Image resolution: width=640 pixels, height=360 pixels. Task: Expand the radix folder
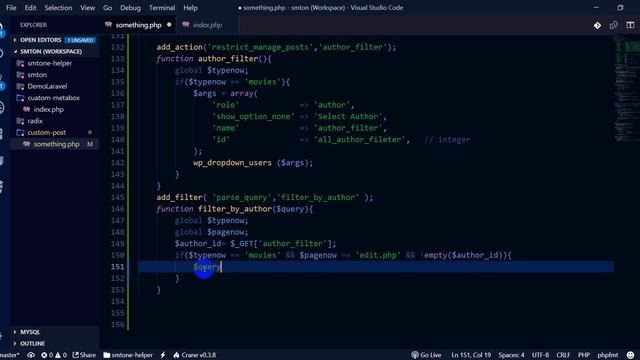(x=35, y=121)
